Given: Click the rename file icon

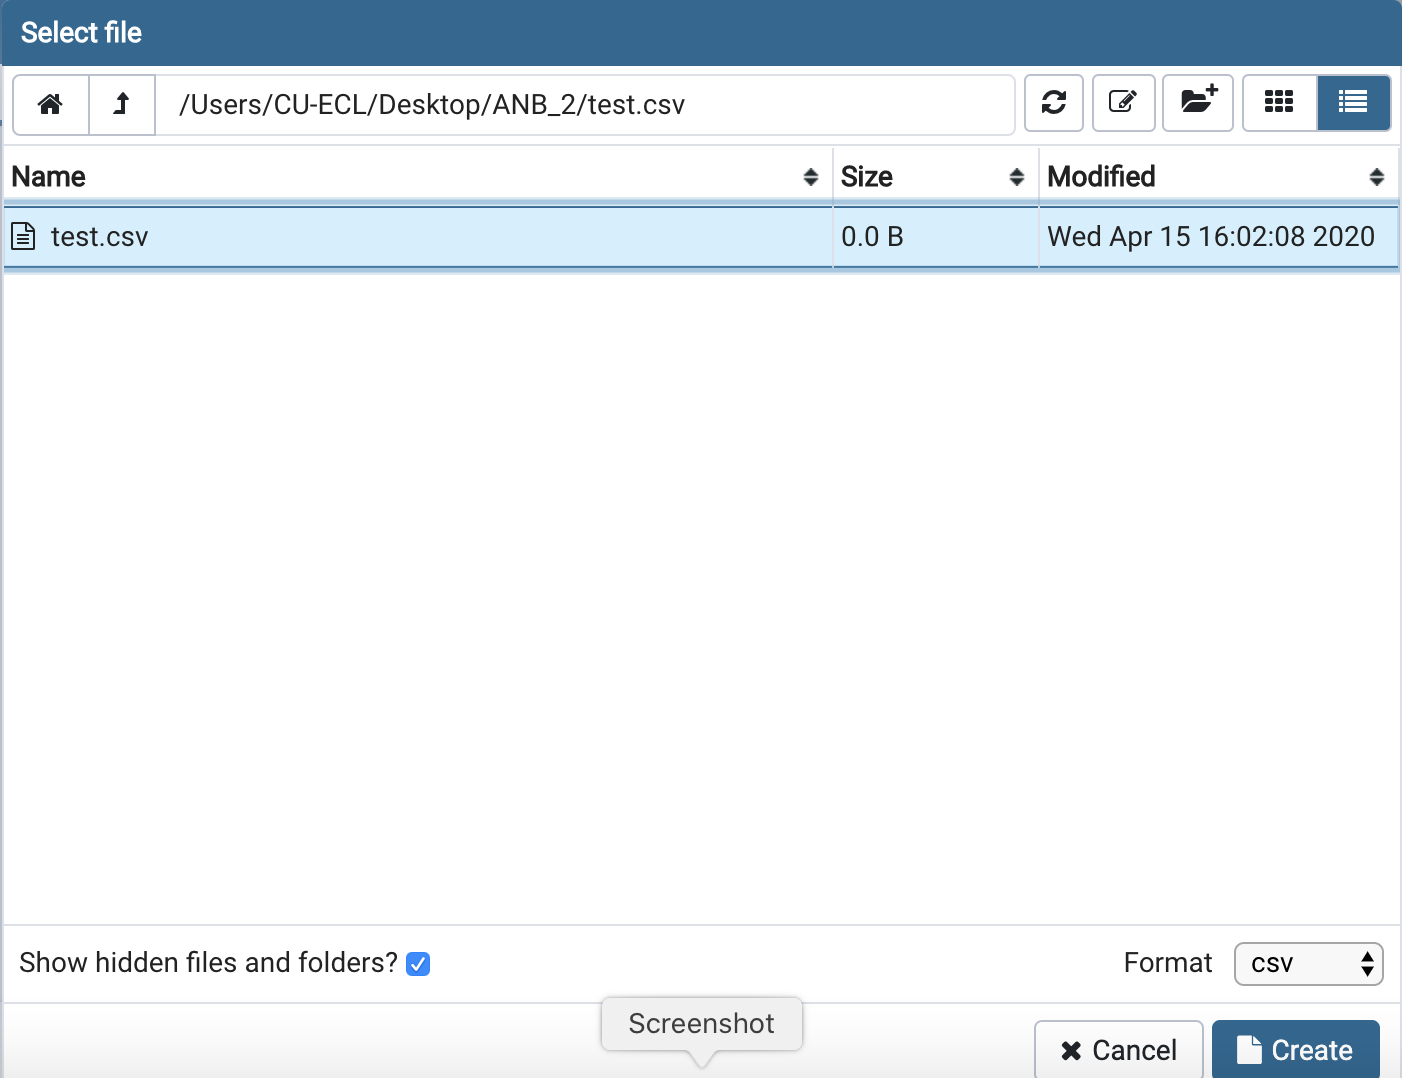Looking at the screenshot, I should click(x=1123, y=103).
